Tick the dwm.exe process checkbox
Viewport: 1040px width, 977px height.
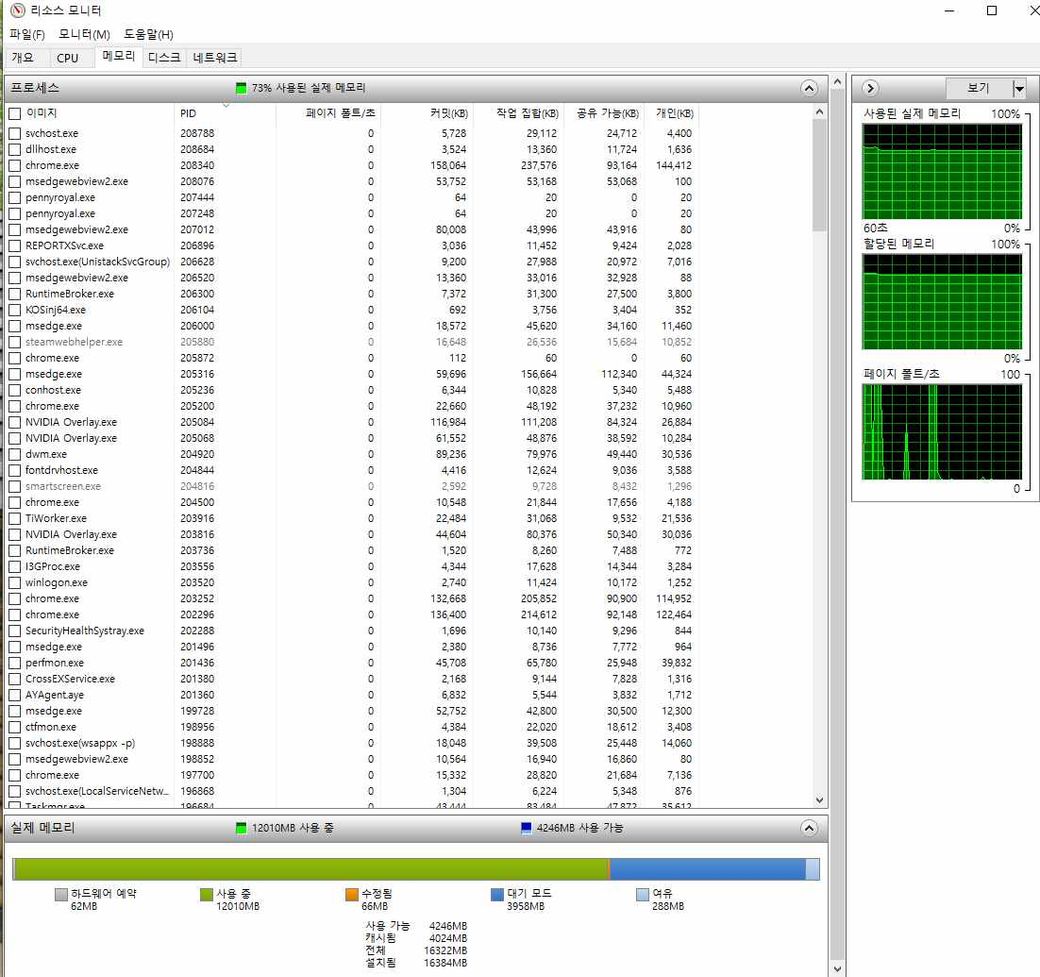(x=14, y=454)
